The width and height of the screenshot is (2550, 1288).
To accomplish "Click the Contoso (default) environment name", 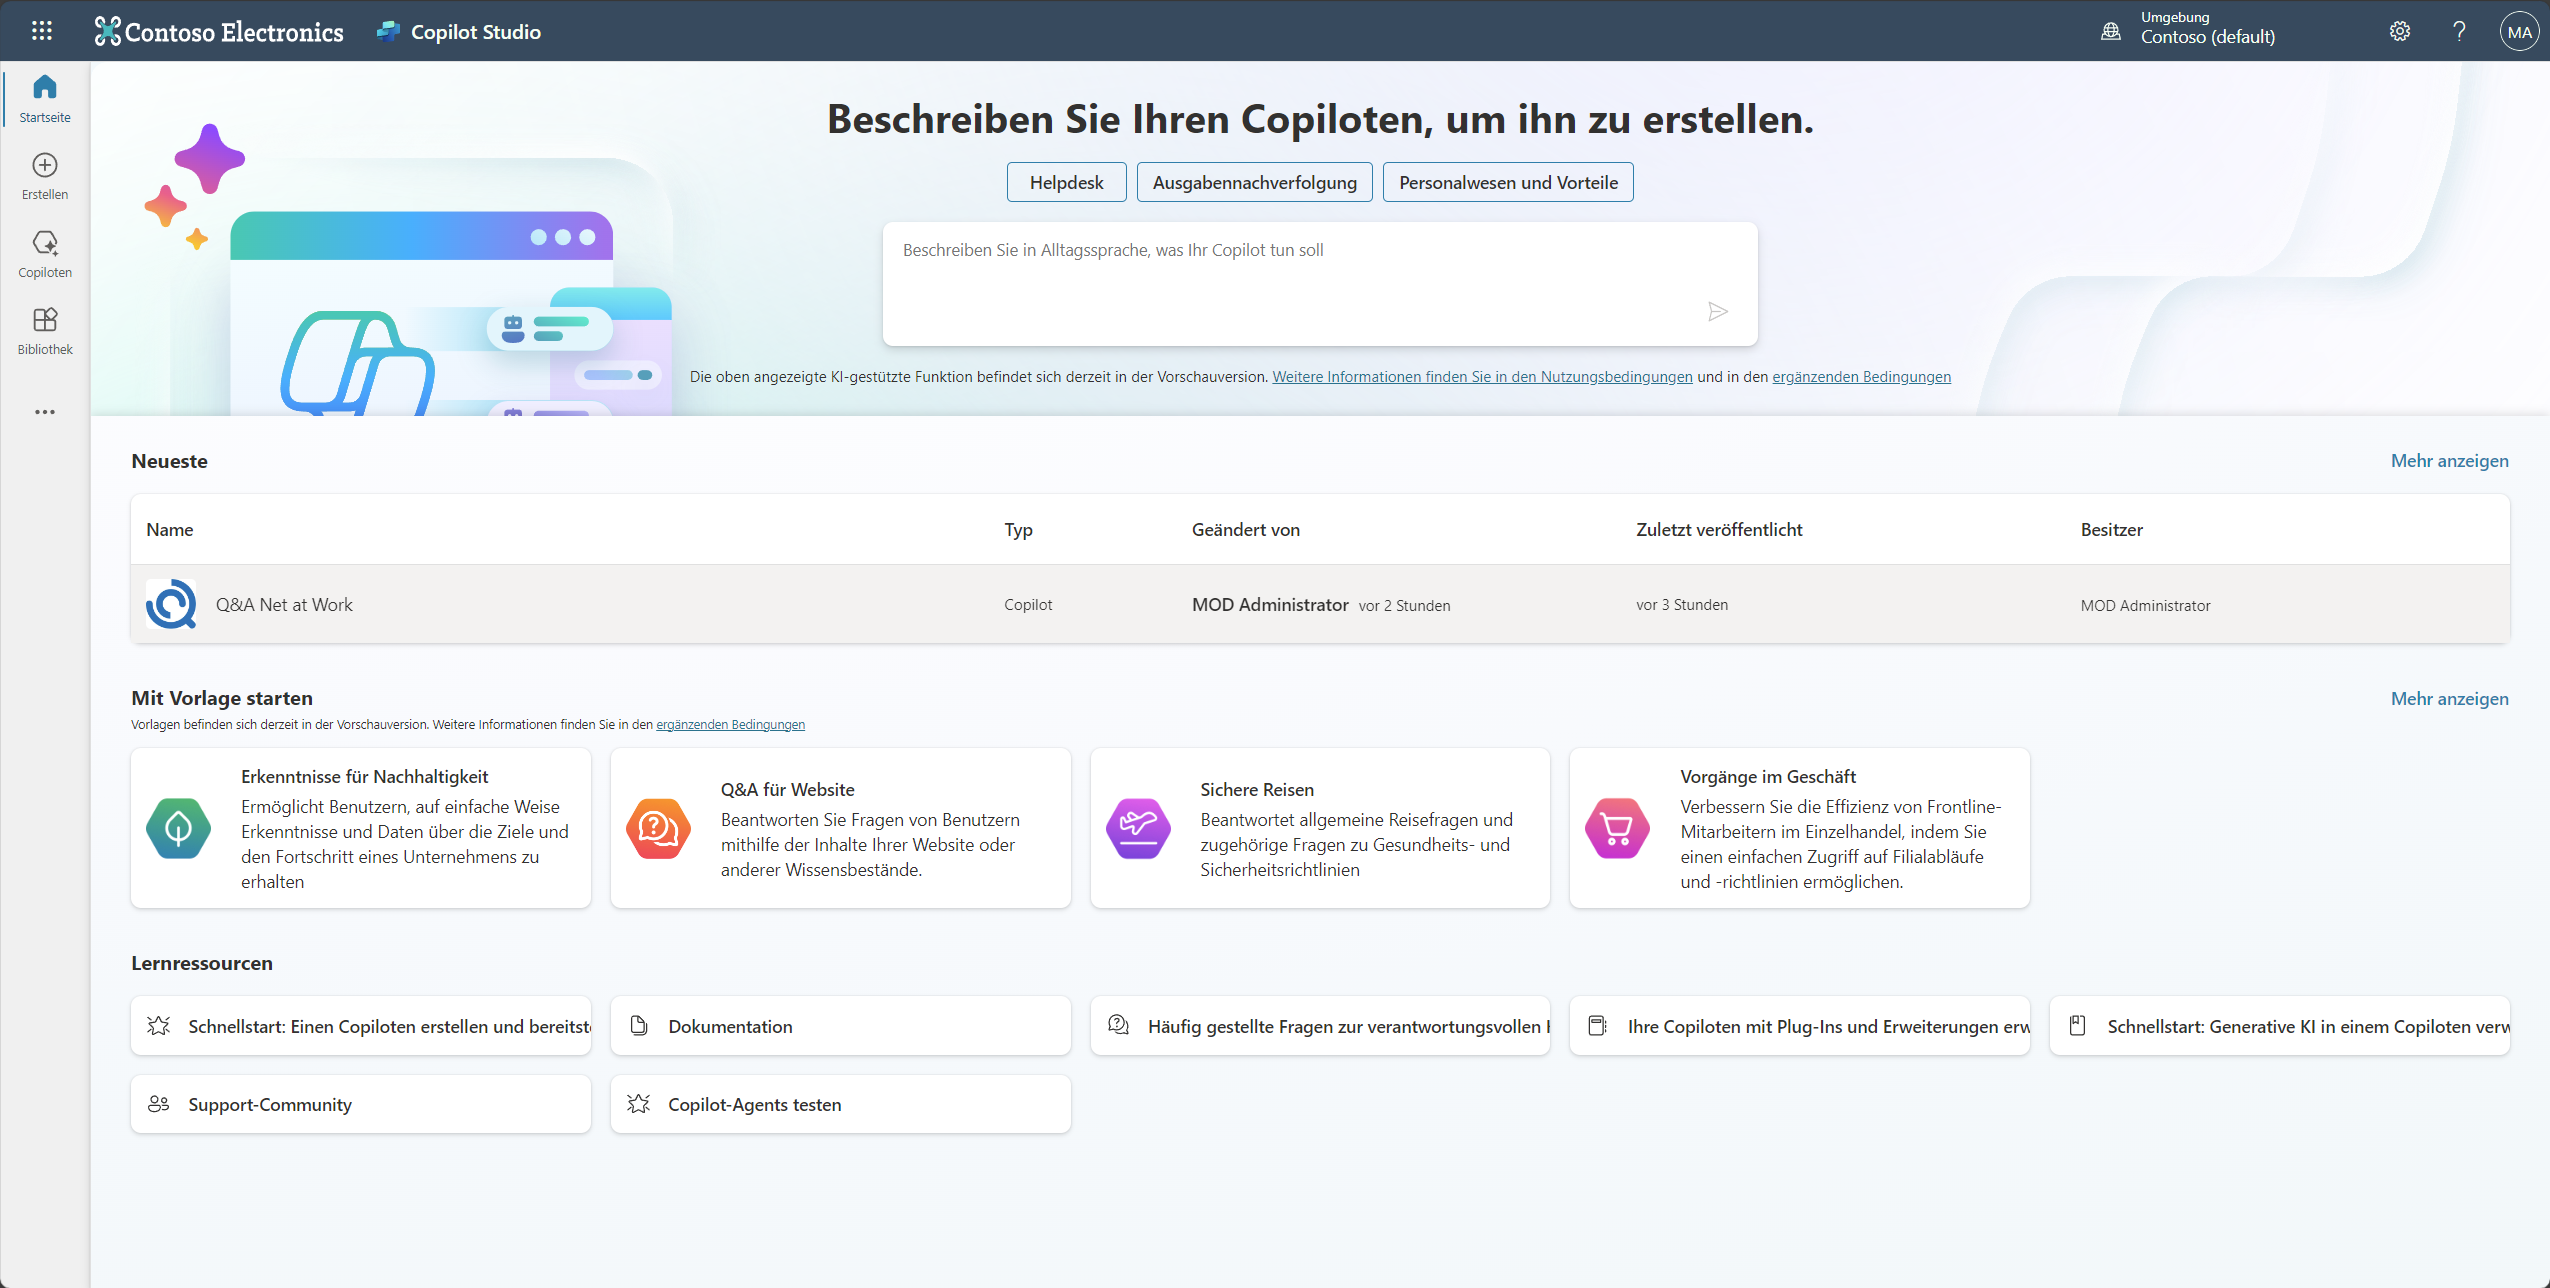I will click(x=2207, y=37).
